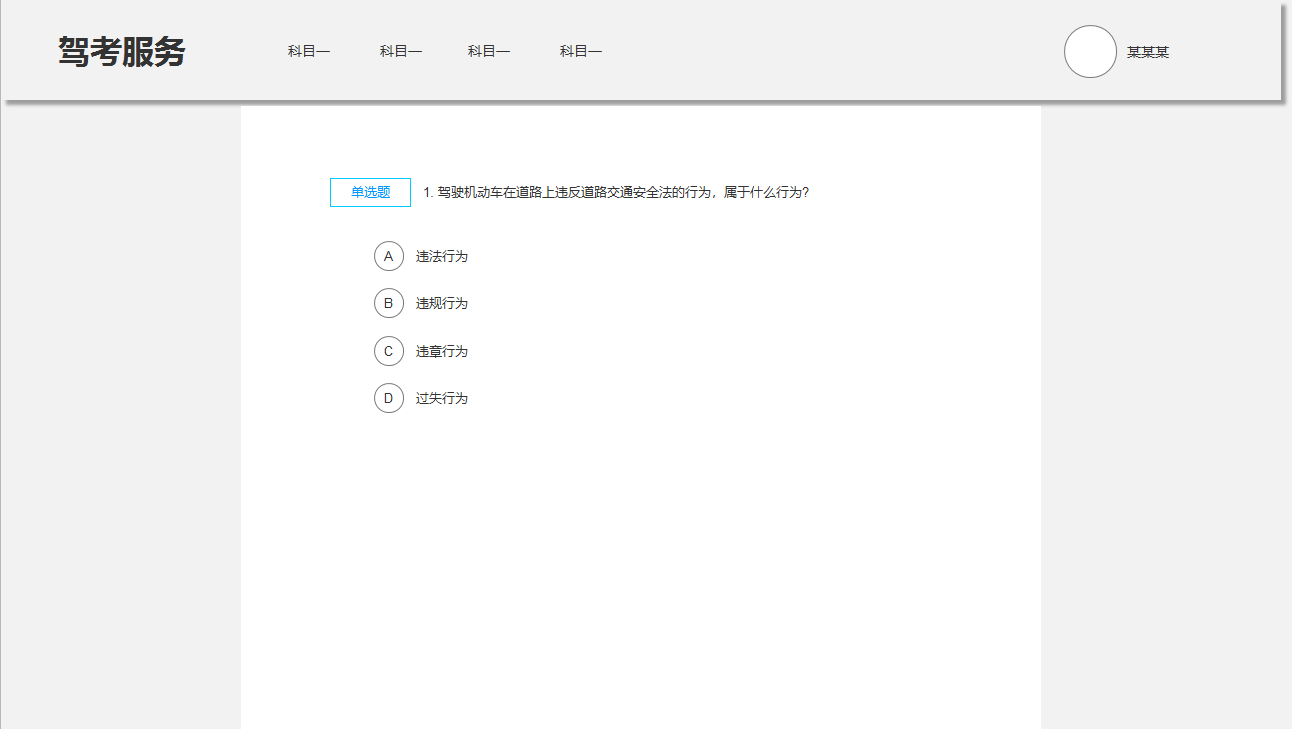Click the 违法行为 answer text
Image resolution: width=1292 pixels, height=729 pixels.
pyautogui.click(x=442, y=256)
